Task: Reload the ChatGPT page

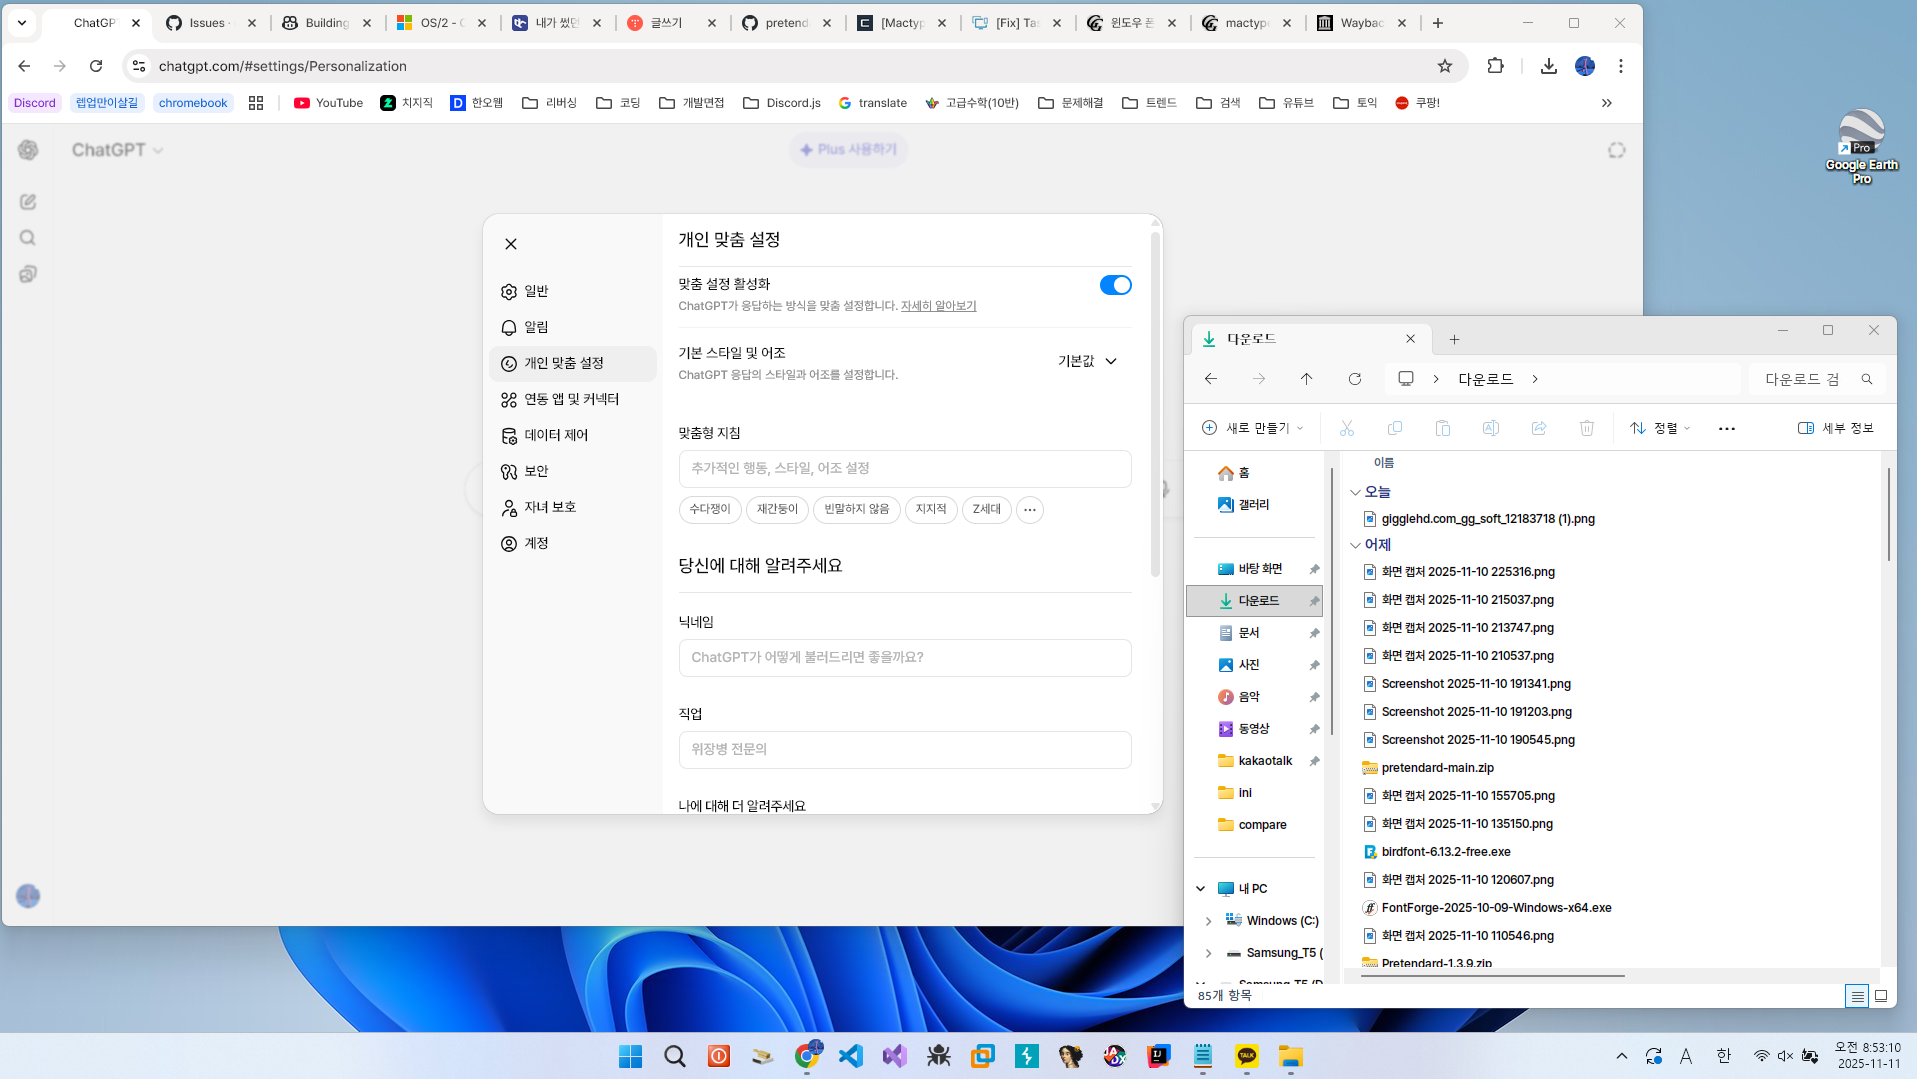Action: [96, 66]
